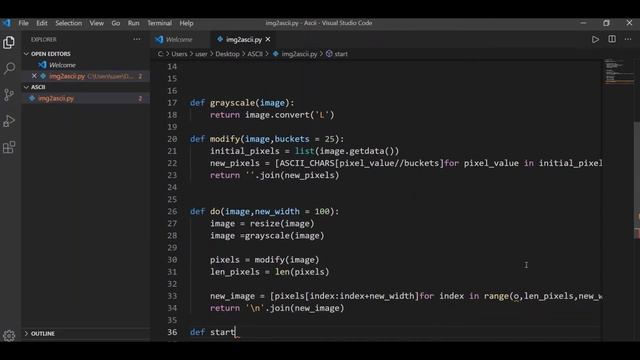640x360 pixels.
Task: Click 'pixels = modify(image)' on line 30
Action: (264, 260)
